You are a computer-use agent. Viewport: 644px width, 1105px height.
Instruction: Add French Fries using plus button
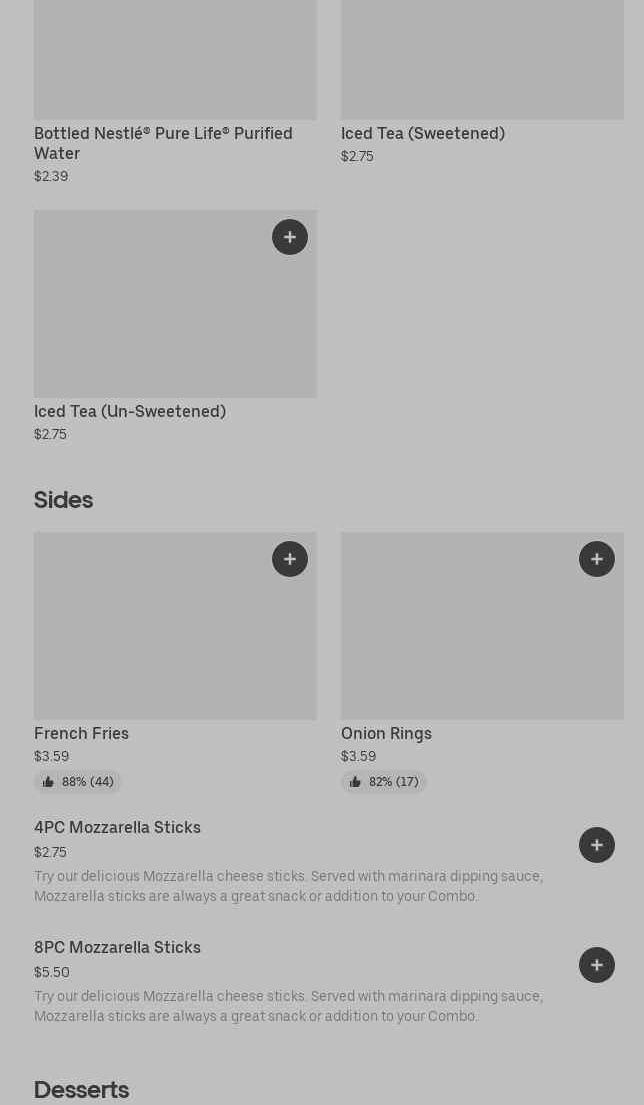[290, 559]
